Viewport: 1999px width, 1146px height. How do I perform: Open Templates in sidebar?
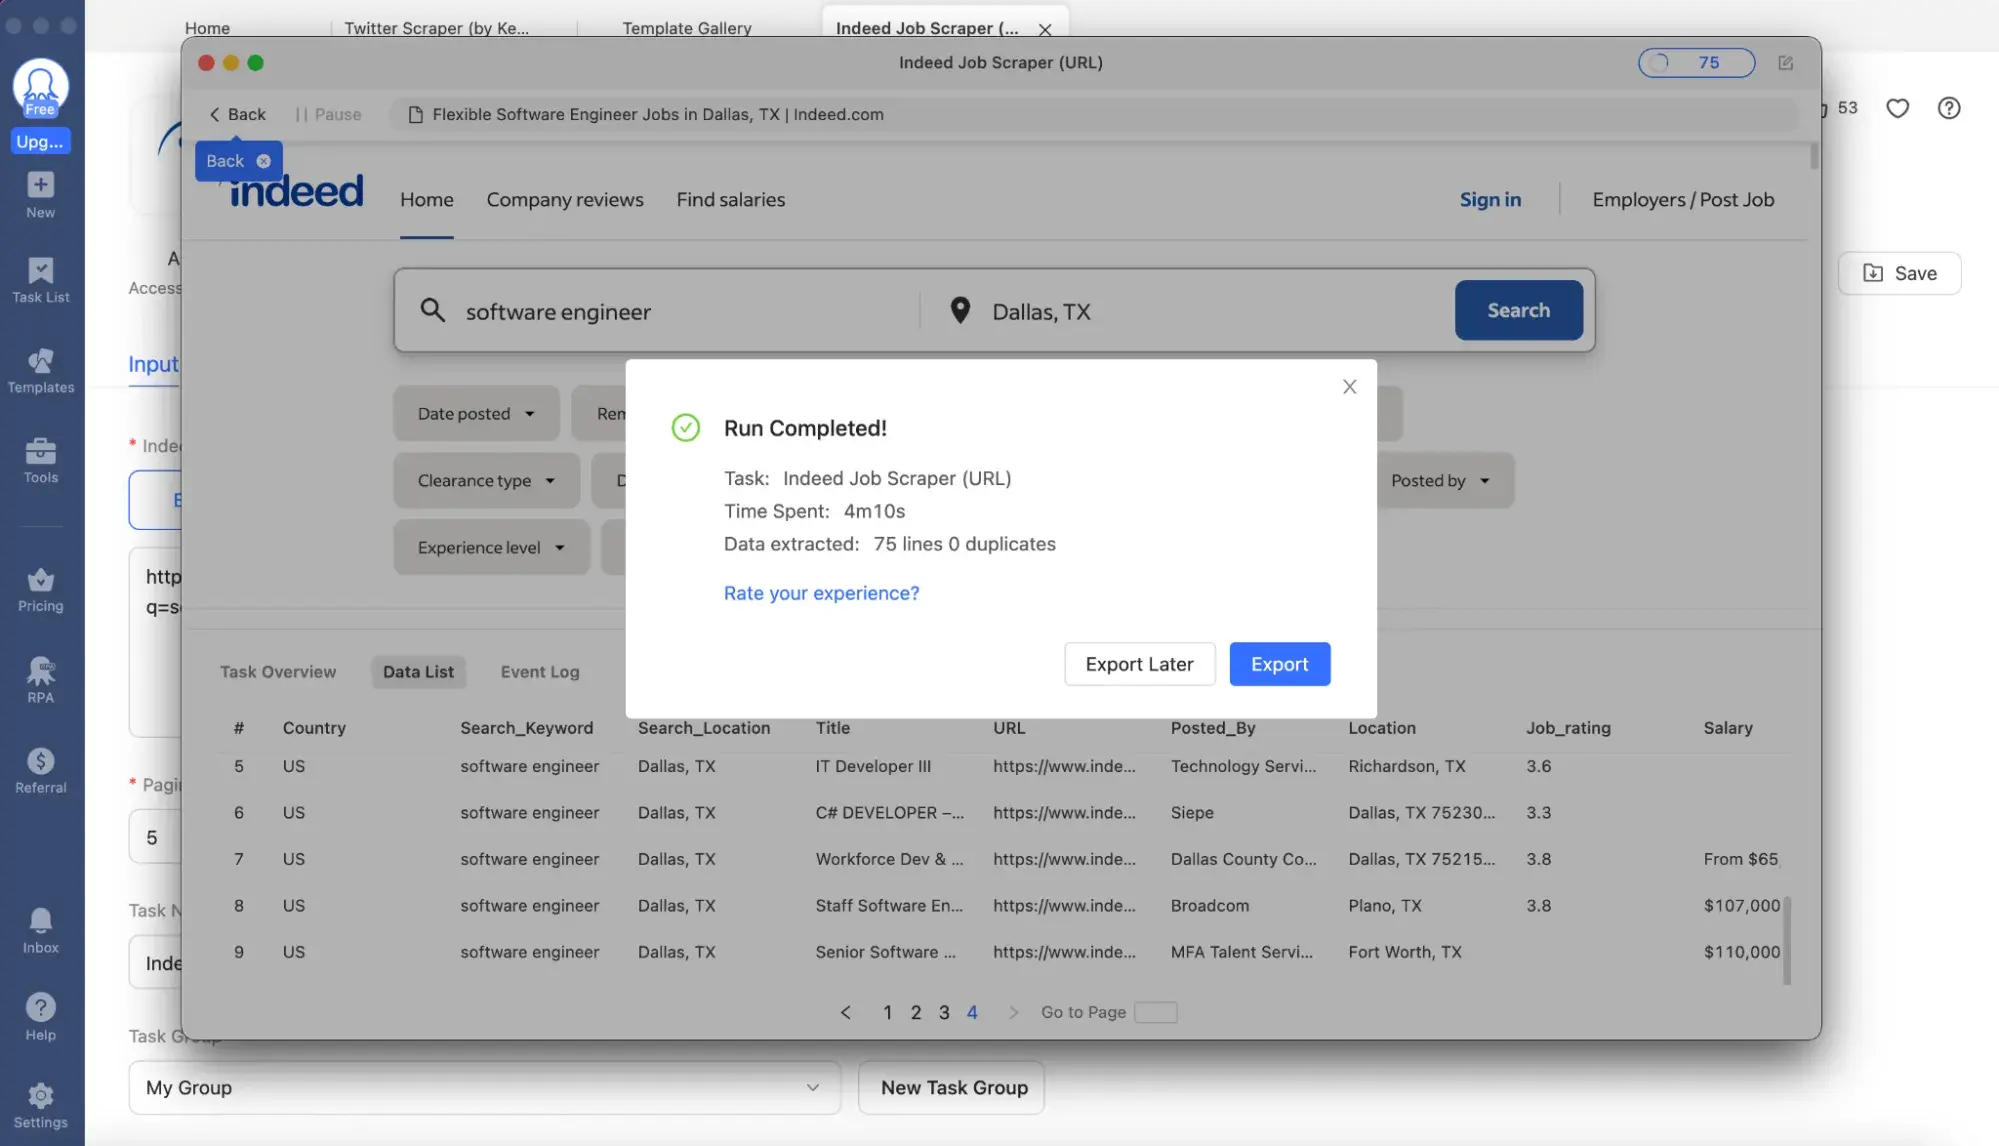coord(40,371)
